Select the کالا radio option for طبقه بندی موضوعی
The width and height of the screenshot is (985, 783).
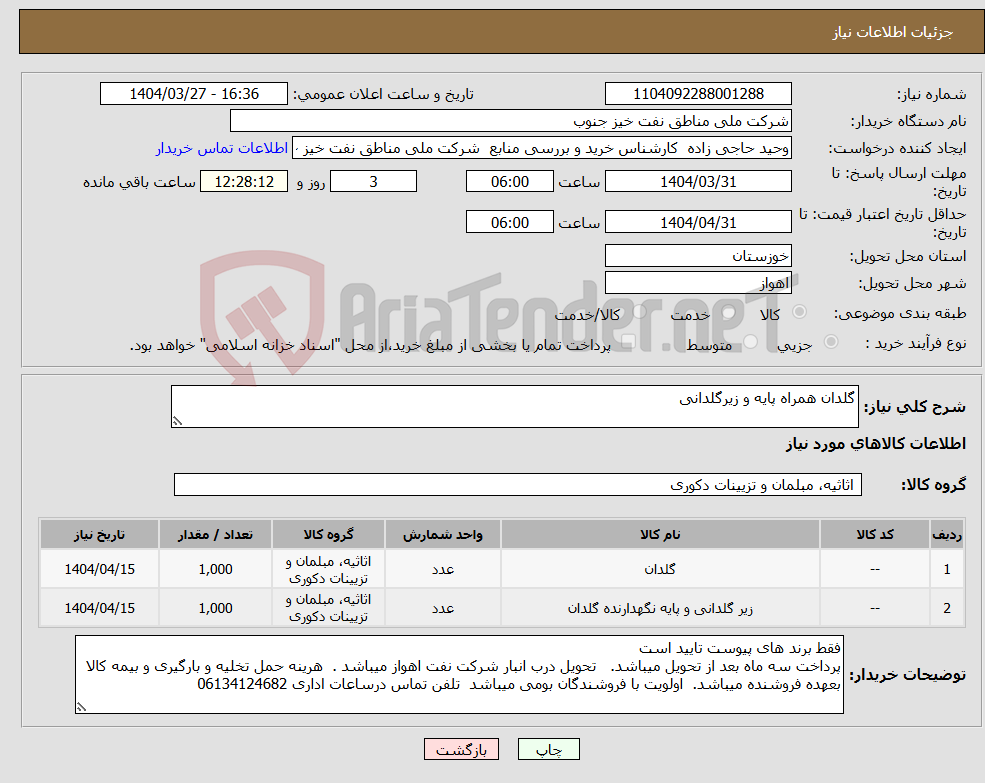pyautogui.click(x=800, y=310)
